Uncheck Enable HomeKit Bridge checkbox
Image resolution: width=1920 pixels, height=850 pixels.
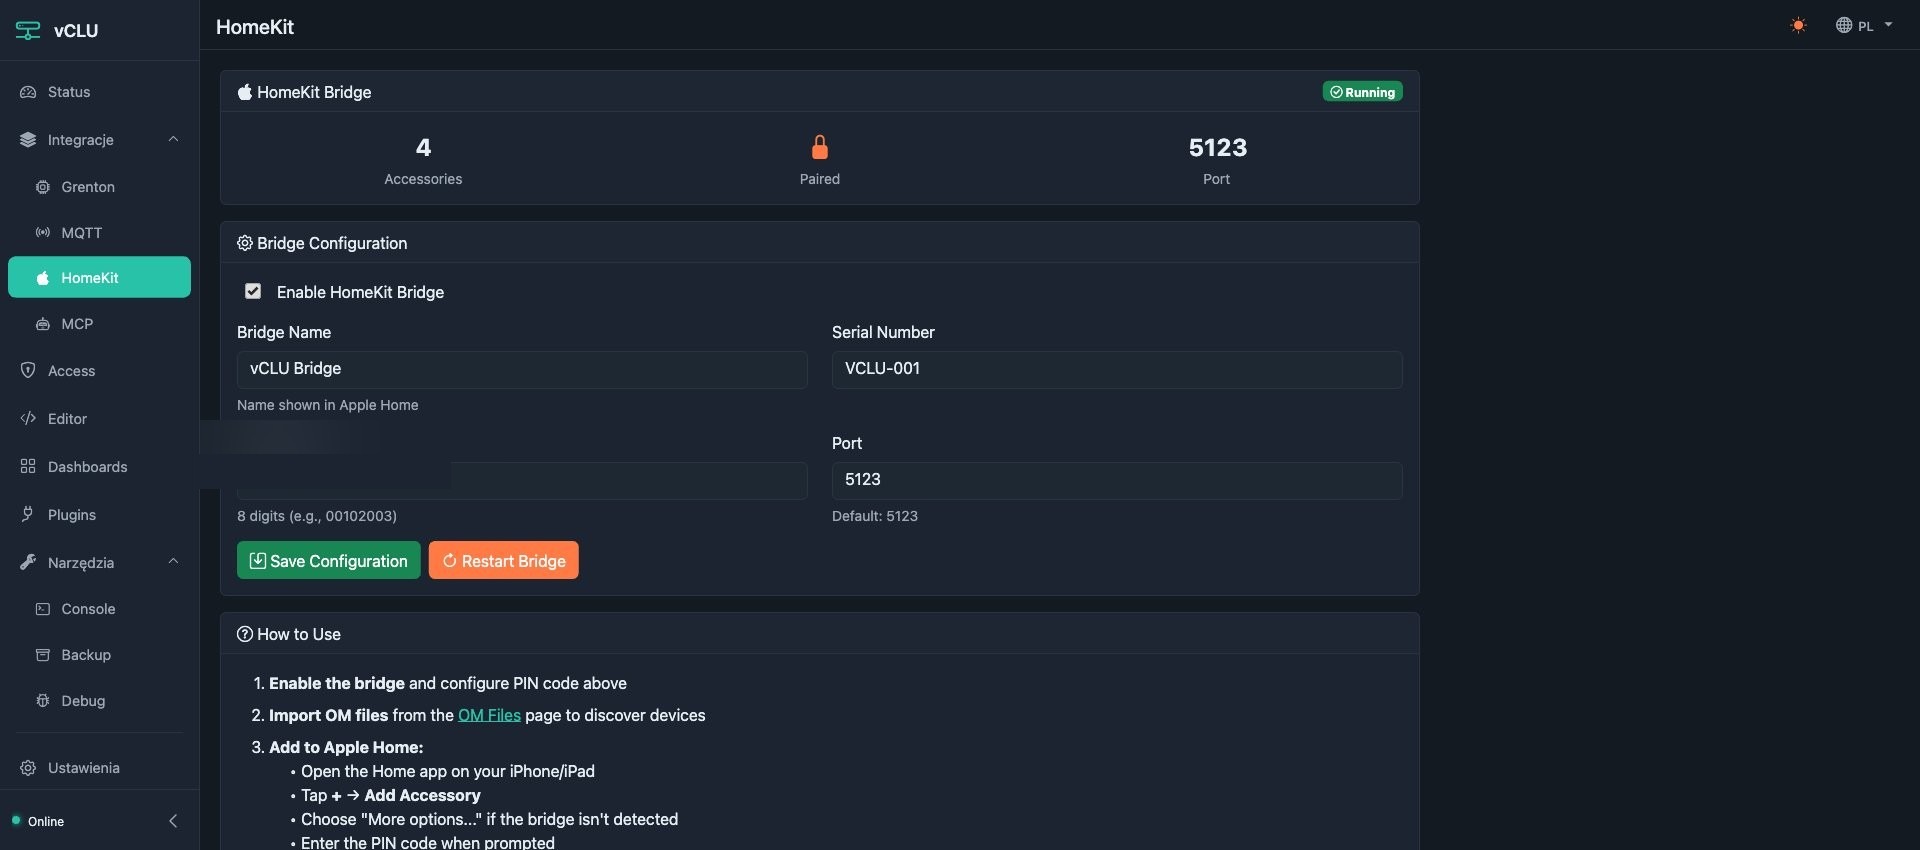[253, 291]
